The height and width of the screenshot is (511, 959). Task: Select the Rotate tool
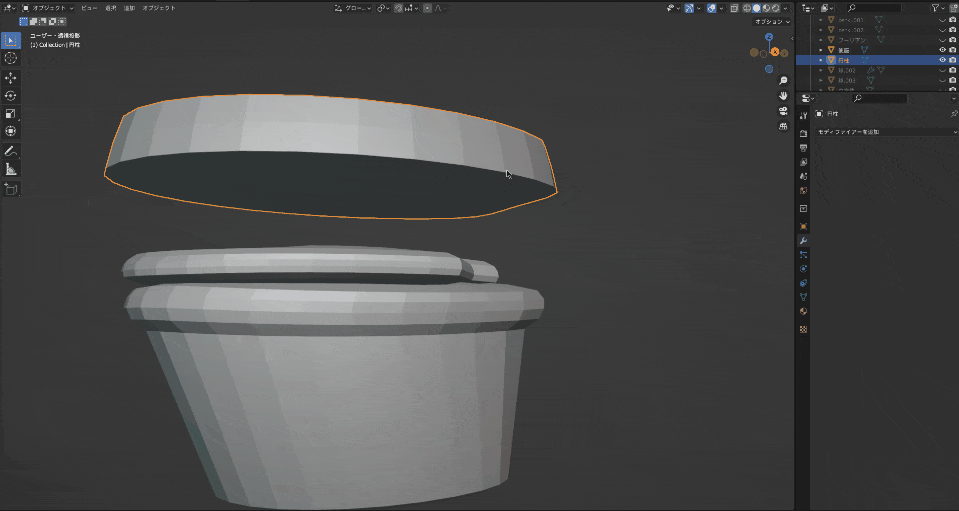tap(10, 96)
